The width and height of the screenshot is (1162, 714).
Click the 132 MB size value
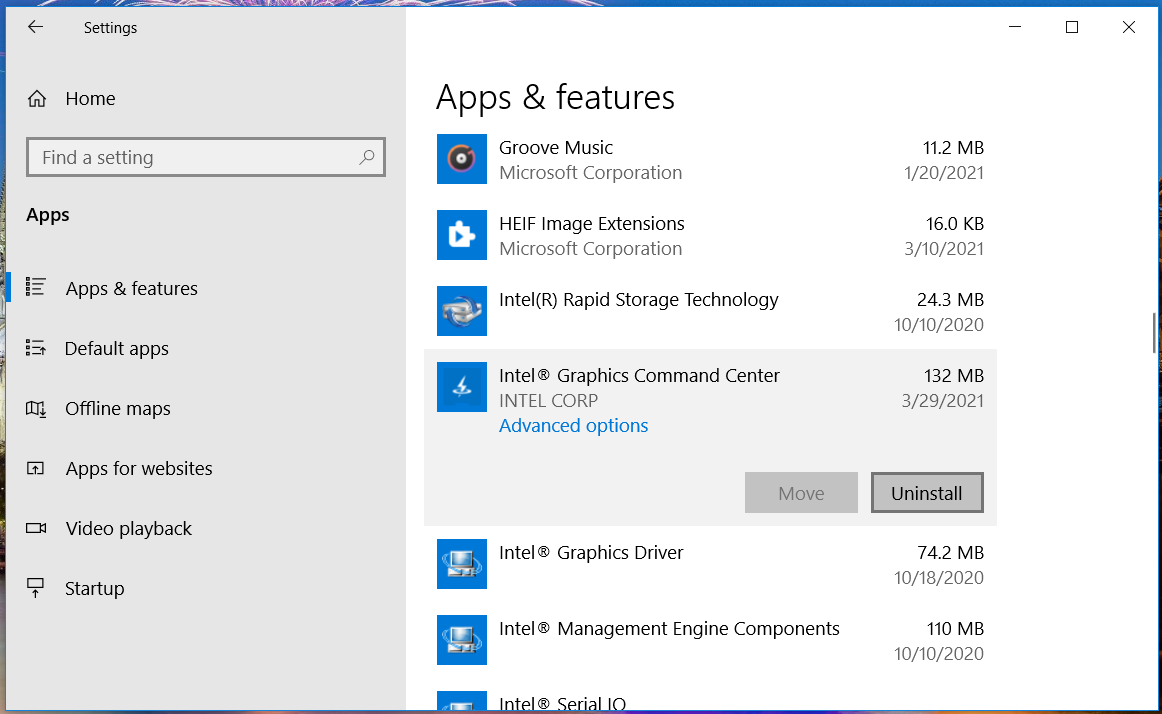click(x=954, y=376)
